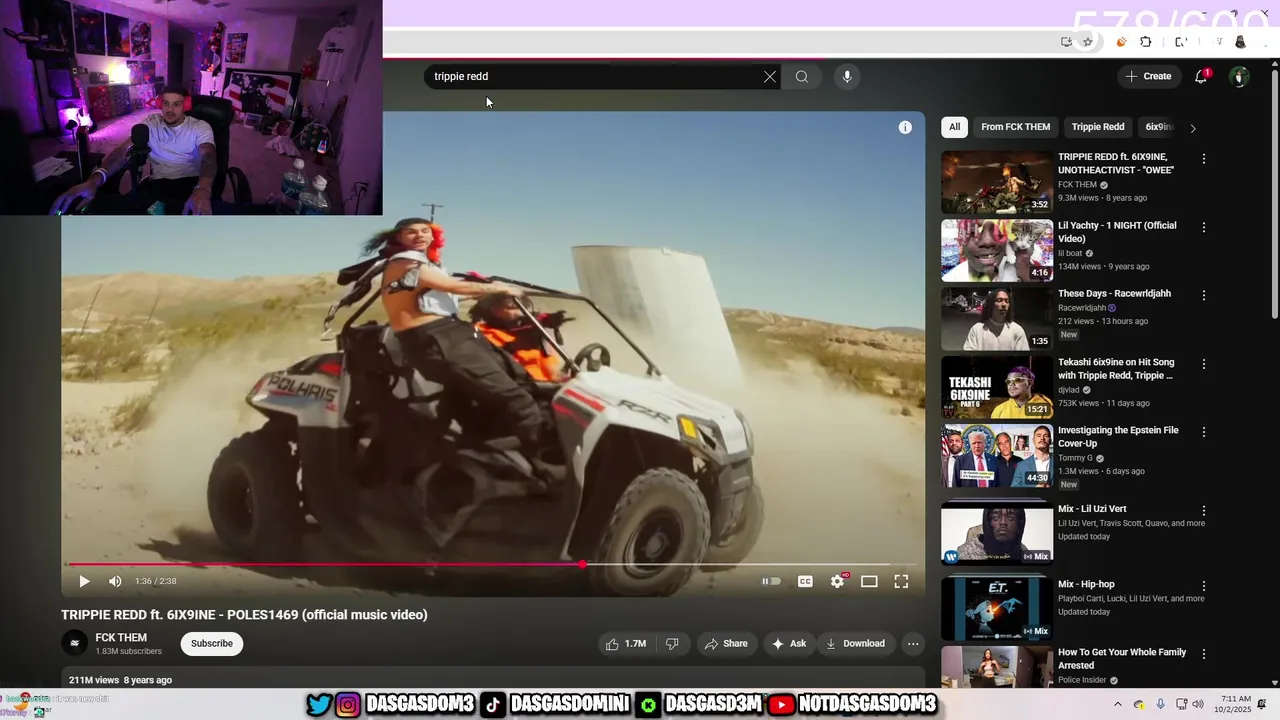Screen dimensions: 1280x720
Task: Search with your voice microphone
Action: [847, 76]
